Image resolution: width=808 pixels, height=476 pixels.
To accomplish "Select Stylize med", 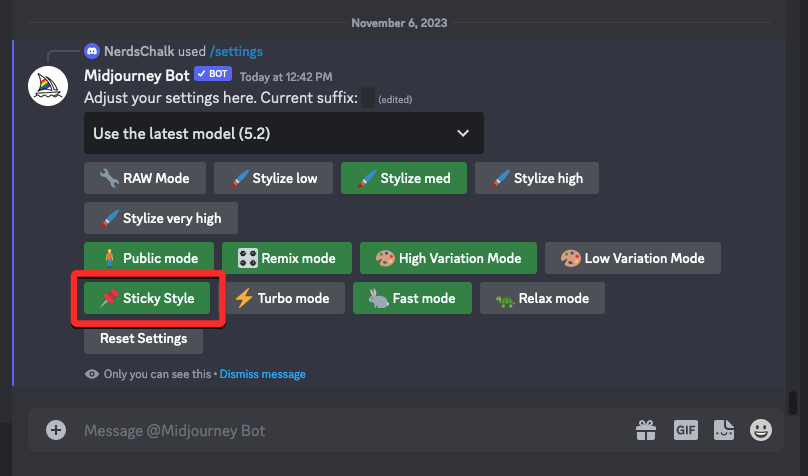I will coord(403,178).
